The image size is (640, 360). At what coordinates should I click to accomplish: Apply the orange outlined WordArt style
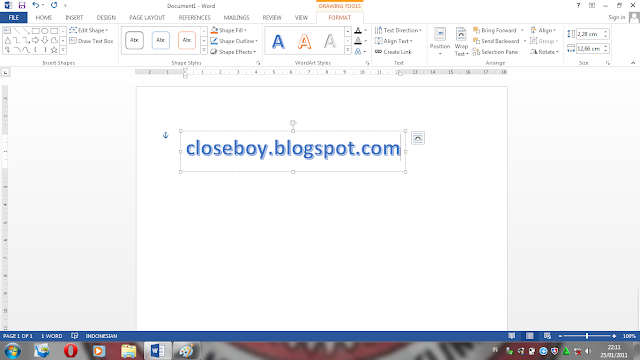pyautogui.click(x=304, y=41)
